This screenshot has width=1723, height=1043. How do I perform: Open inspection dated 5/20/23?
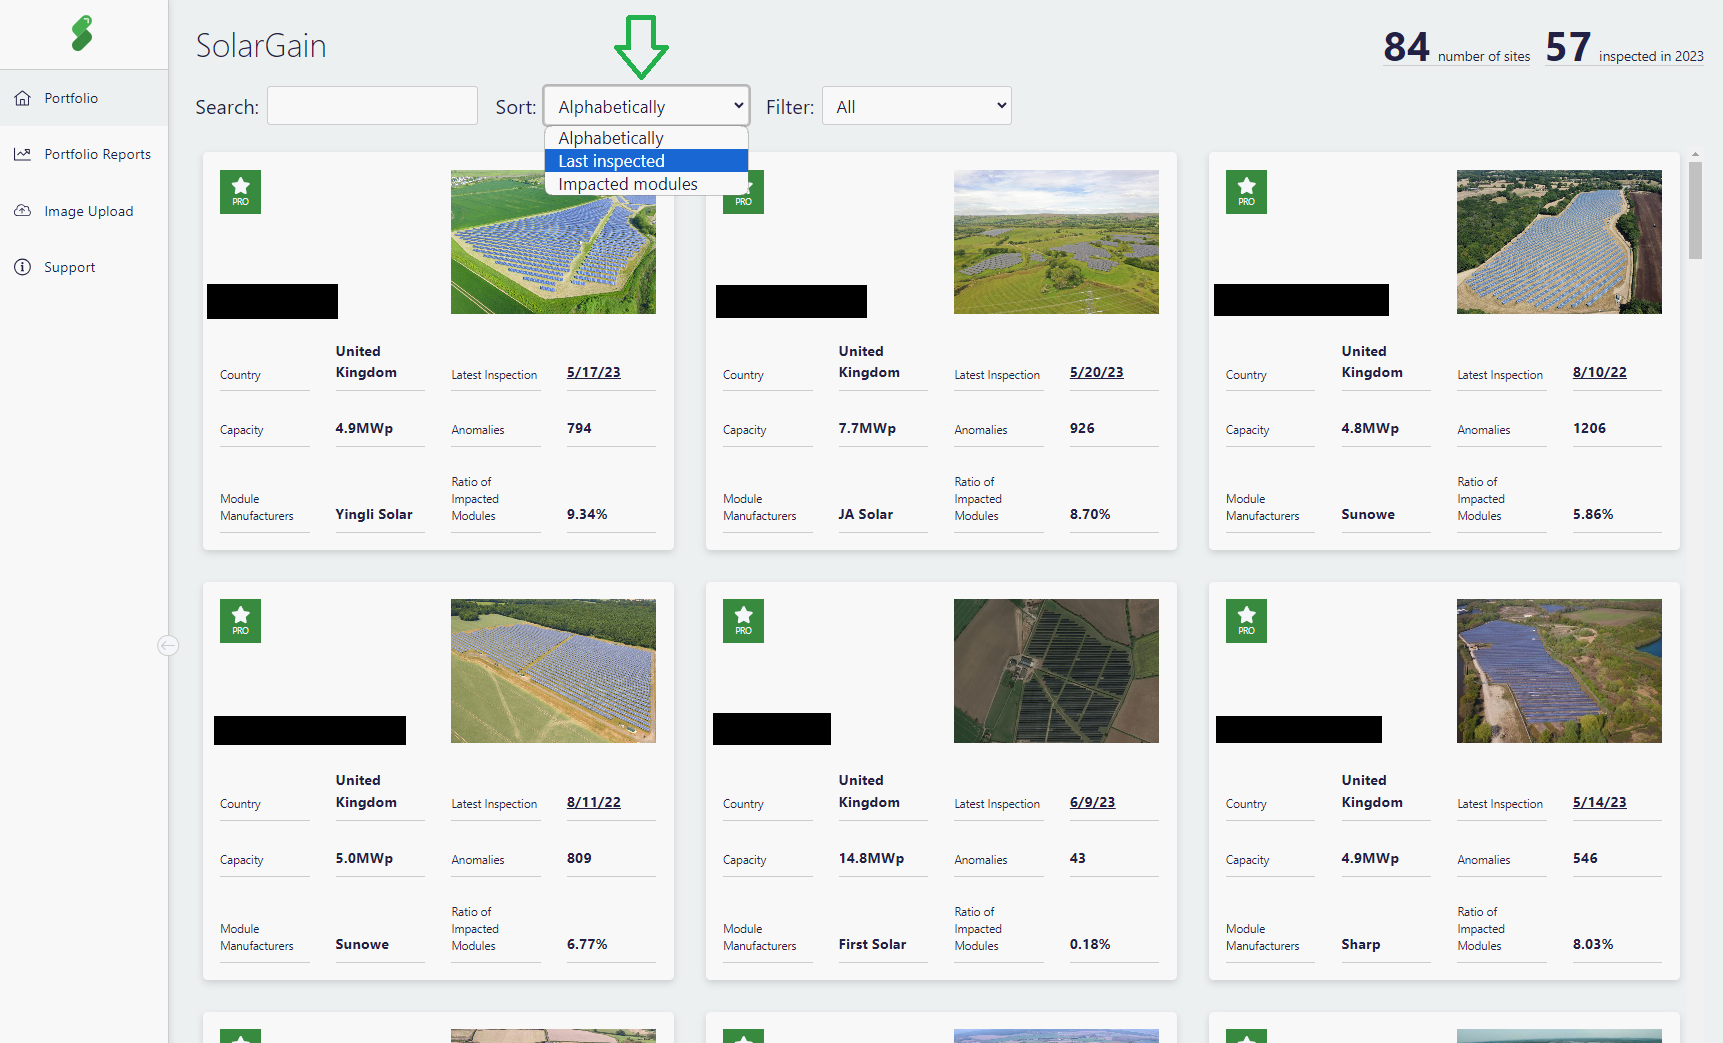click(1096, 372)
